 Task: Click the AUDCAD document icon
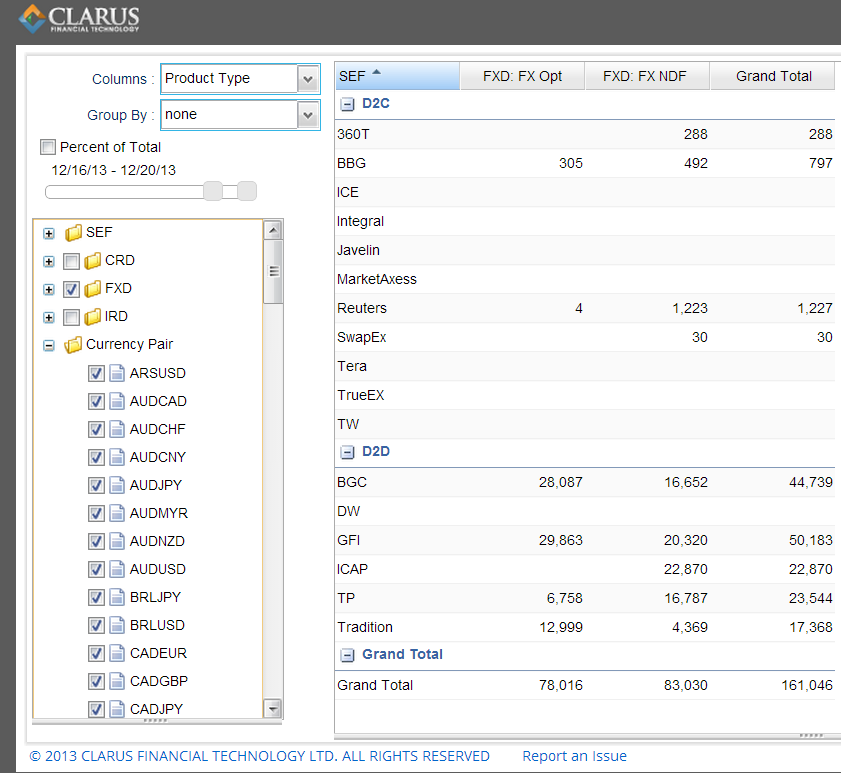pos(117,401)
